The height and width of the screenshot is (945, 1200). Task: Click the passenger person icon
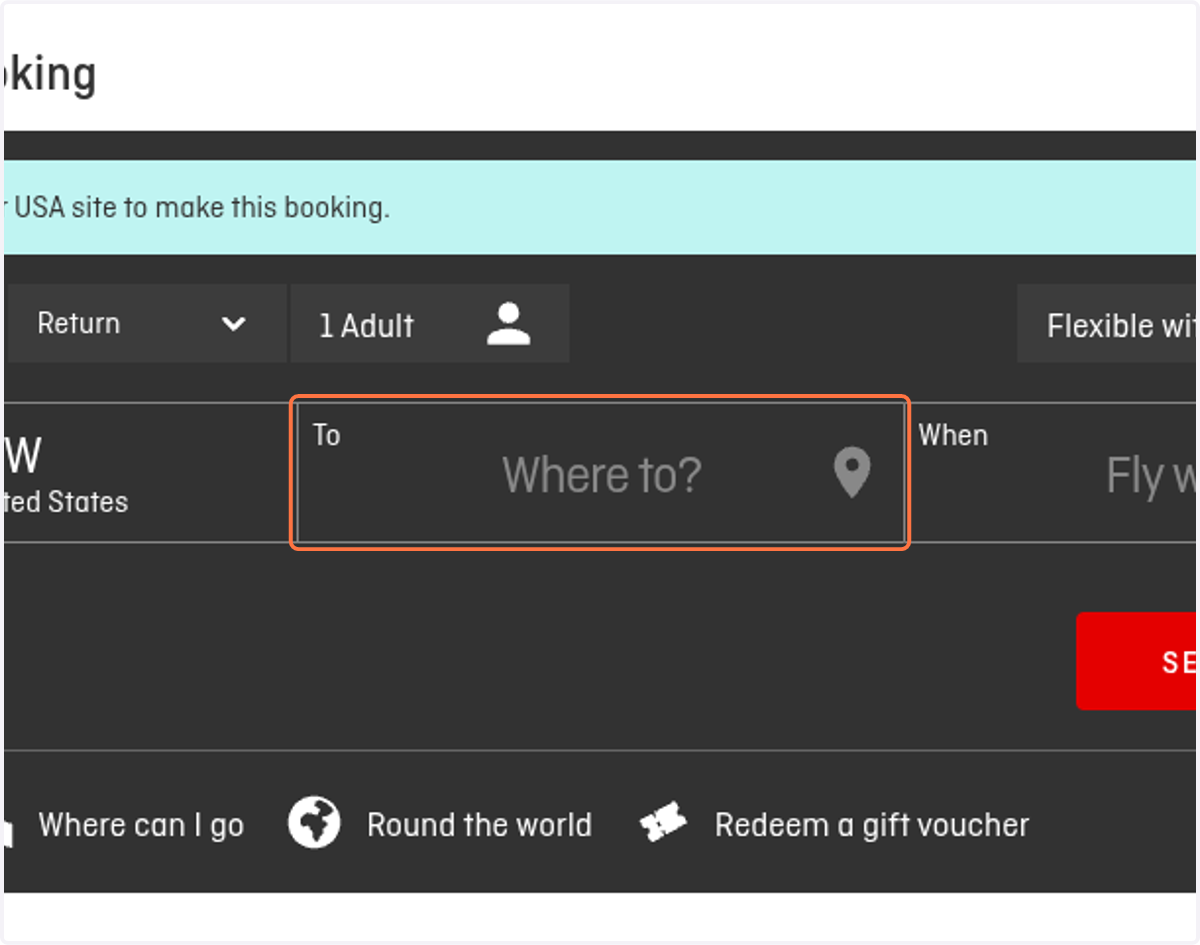point(508,325)
